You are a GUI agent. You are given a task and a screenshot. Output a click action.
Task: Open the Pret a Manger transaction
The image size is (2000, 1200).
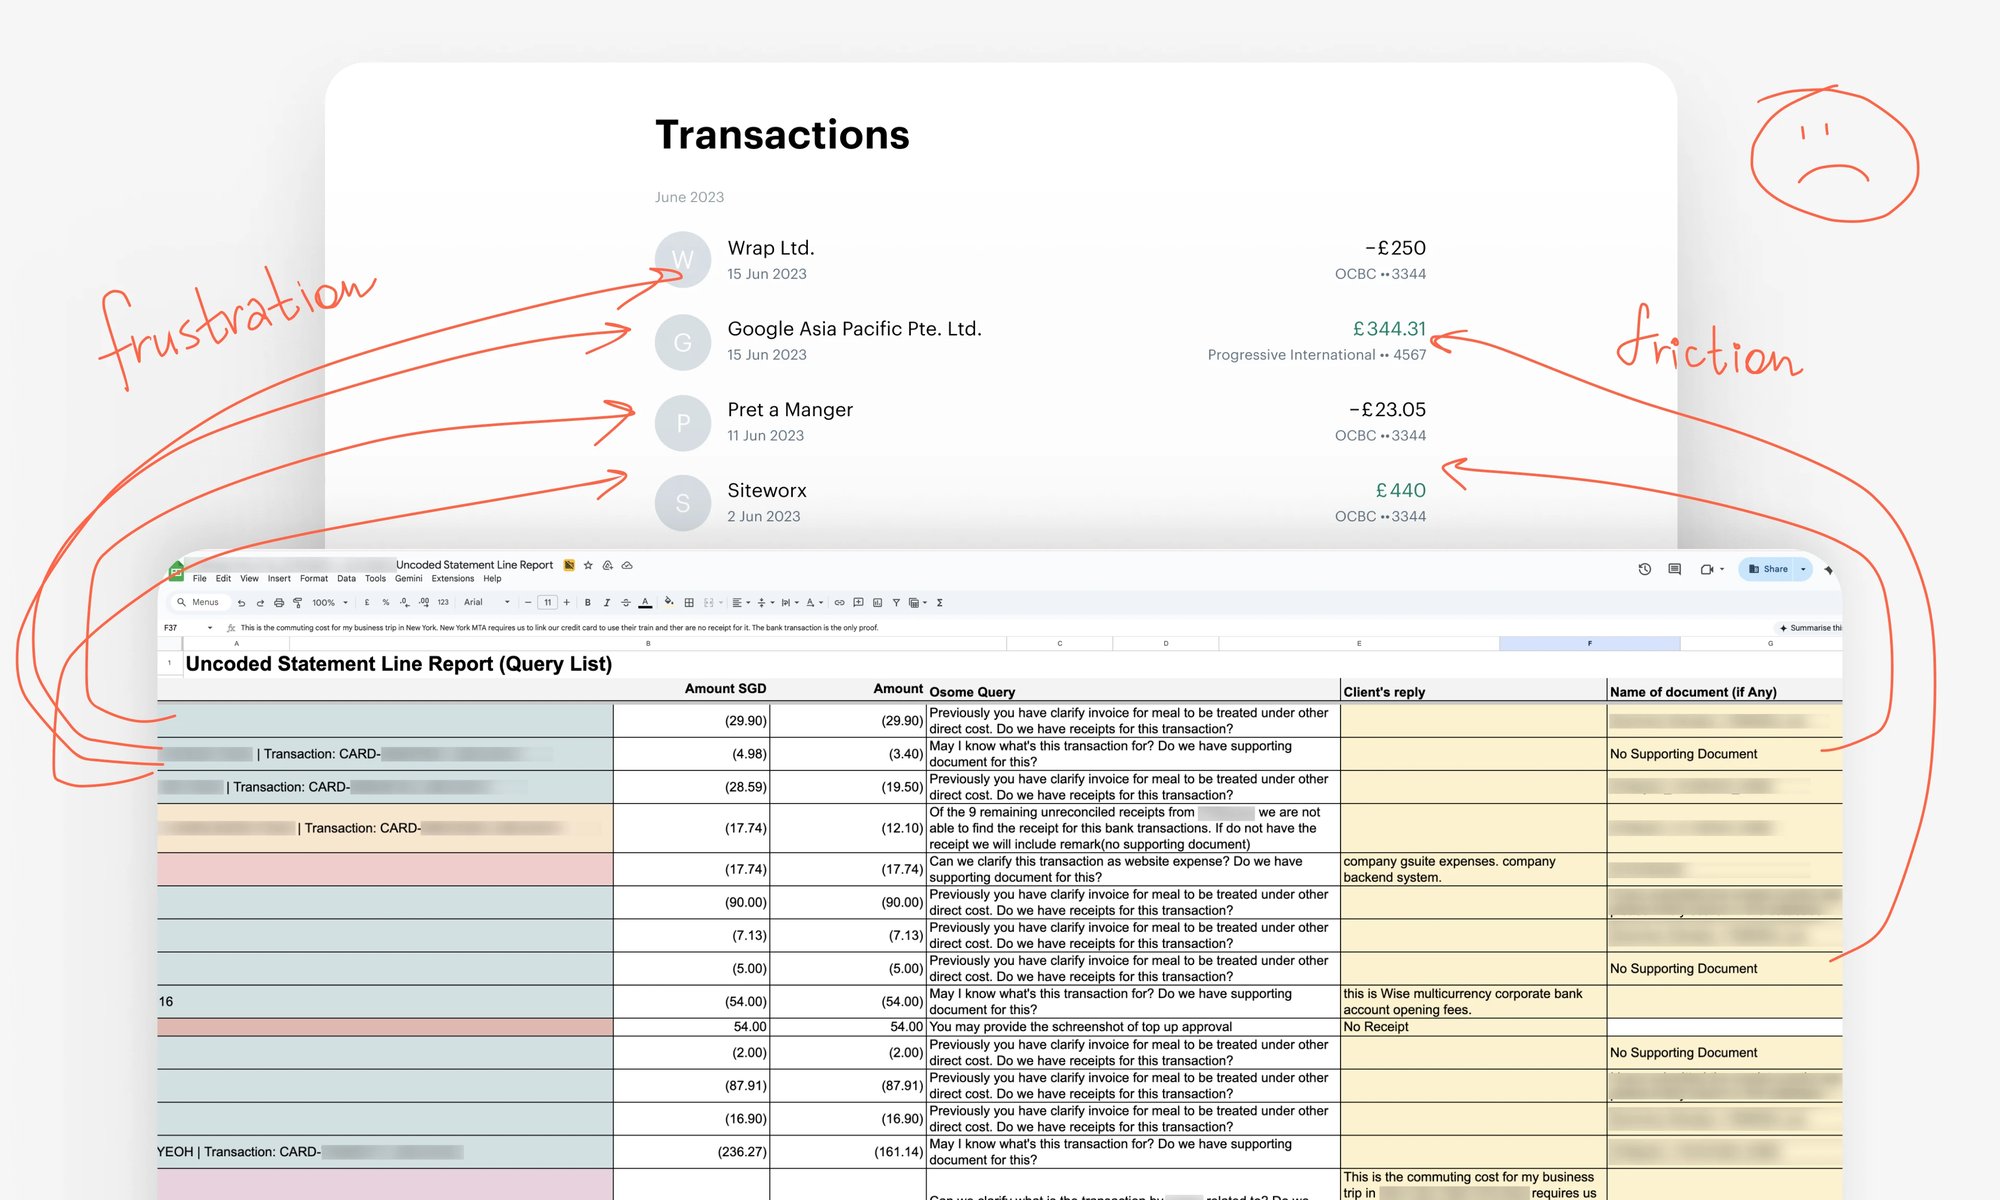[x=1040, y=422]
